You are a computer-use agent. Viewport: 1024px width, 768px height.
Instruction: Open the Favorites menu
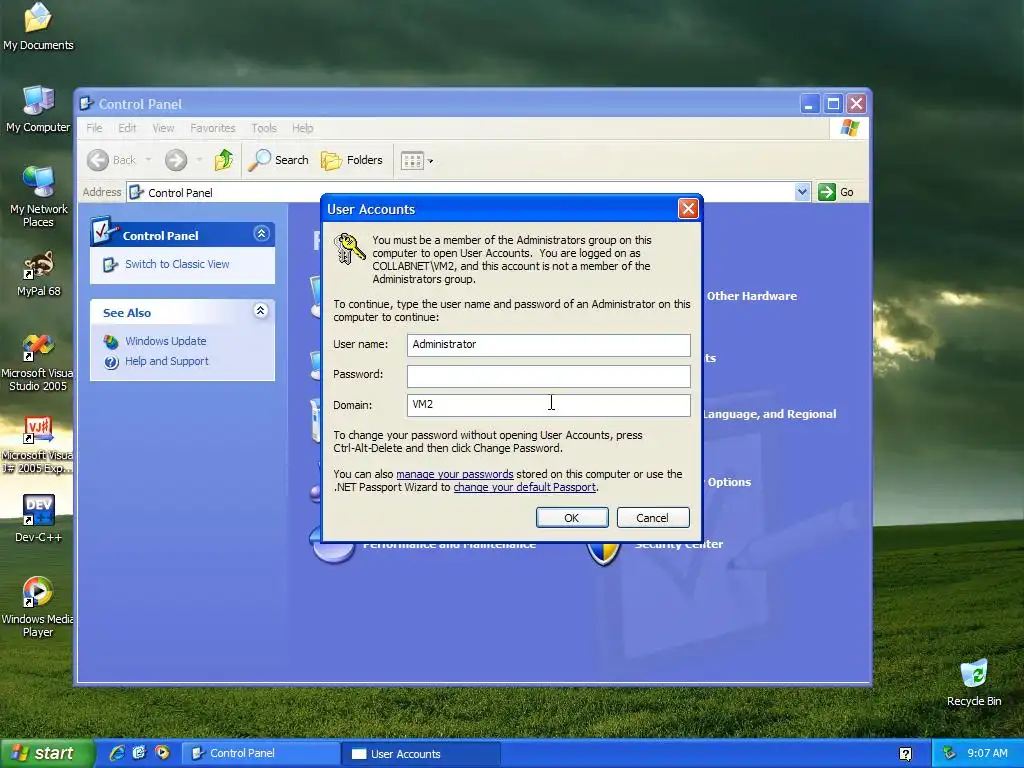(x=212, y=128)
